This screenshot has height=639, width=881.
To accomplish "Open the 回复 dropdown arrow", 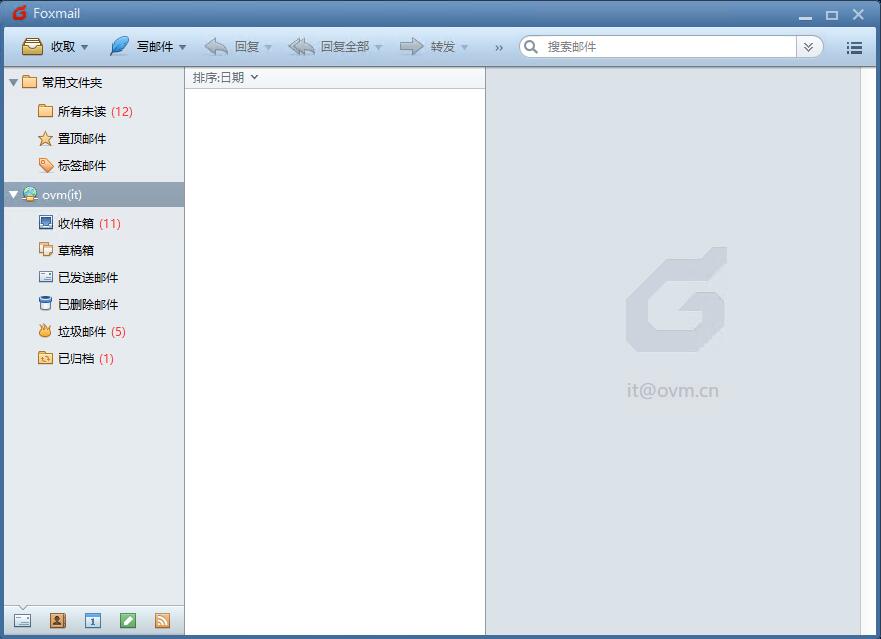I will click(x=268, y=47).
